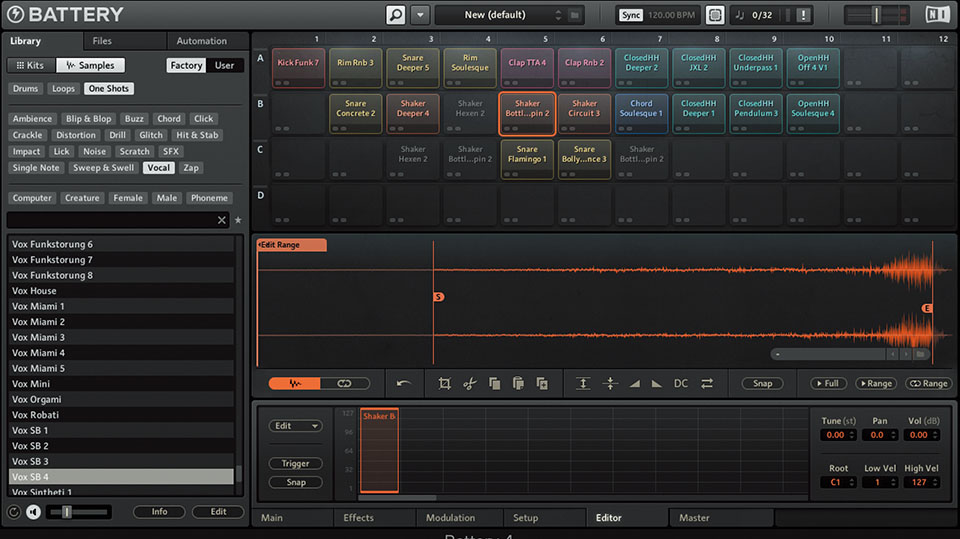Select User content filter

[224, 65]
